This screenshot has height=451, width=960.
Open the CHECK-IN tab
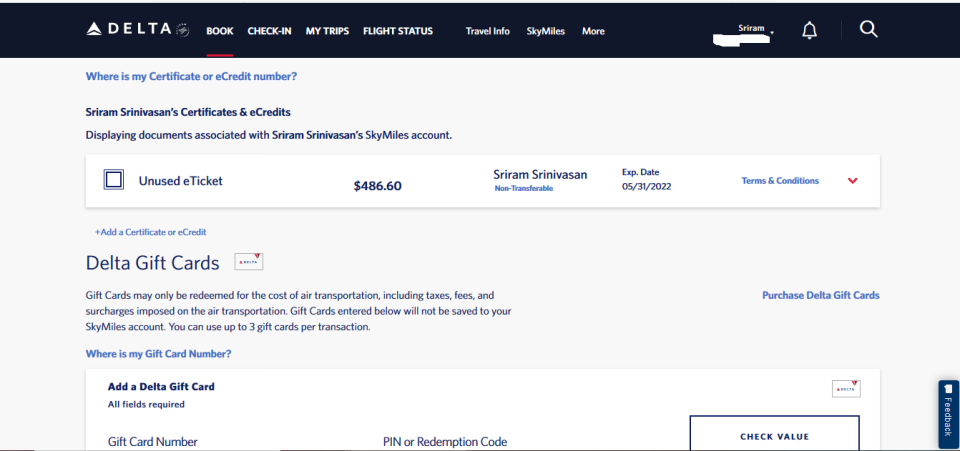(x=269, y=31)
